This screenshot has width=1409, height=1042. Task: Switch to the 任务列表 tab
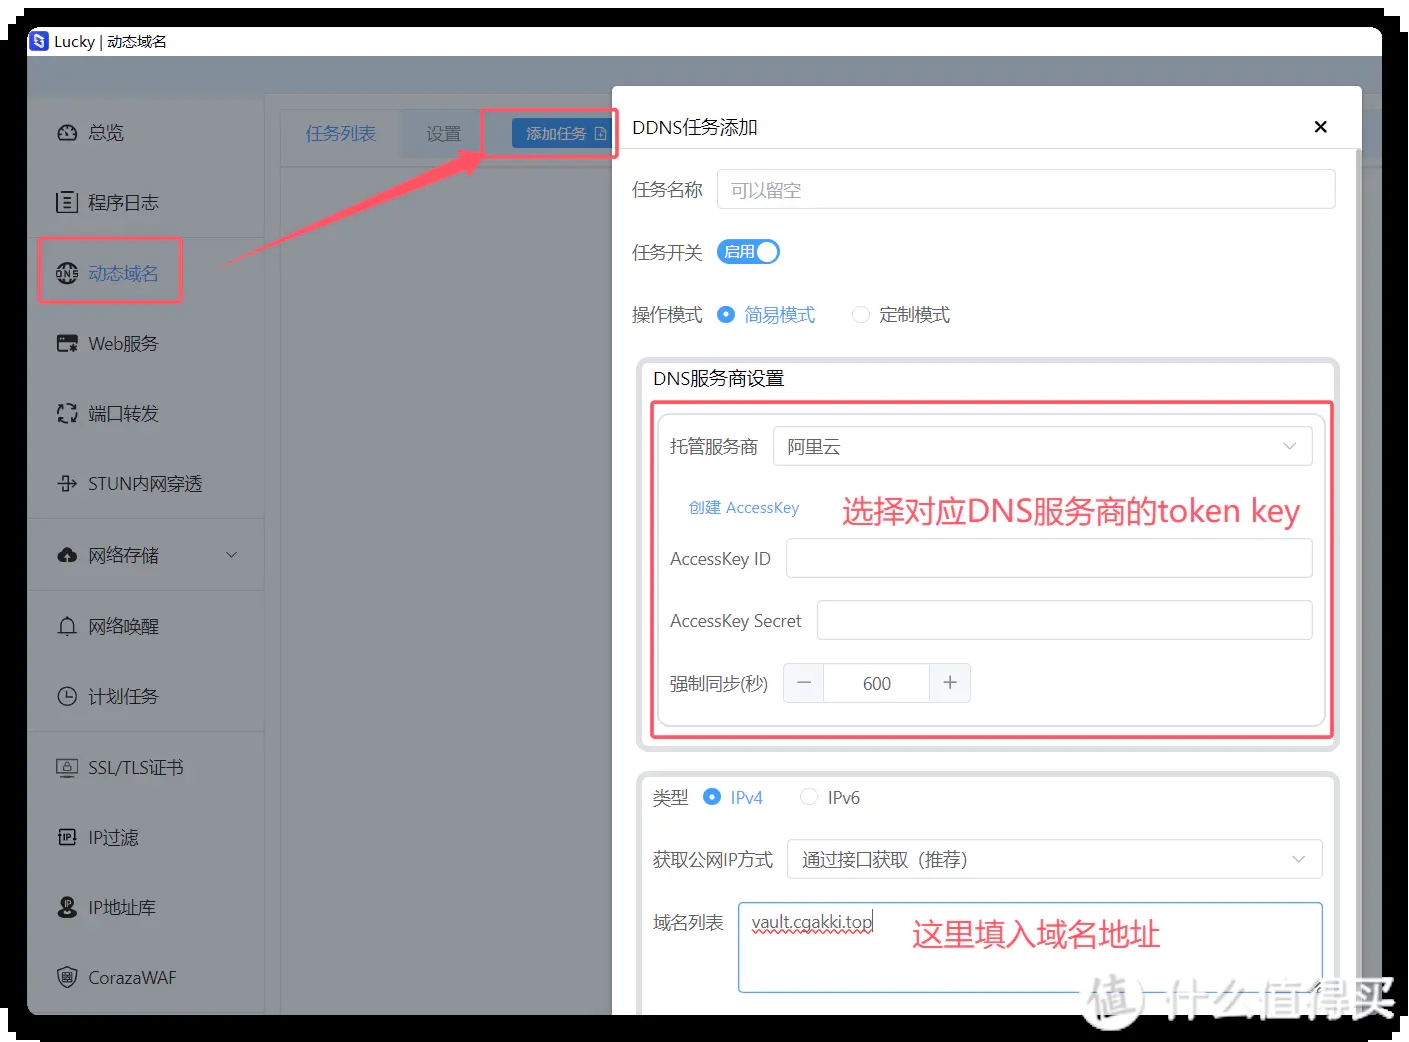[x=341, y=134]
